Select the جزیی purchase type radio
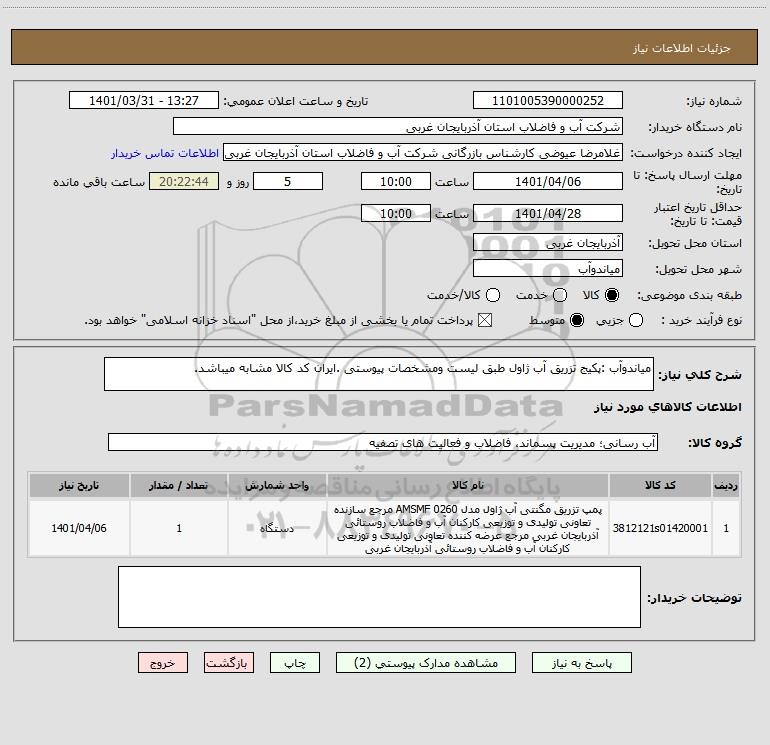 click(635, 320)
